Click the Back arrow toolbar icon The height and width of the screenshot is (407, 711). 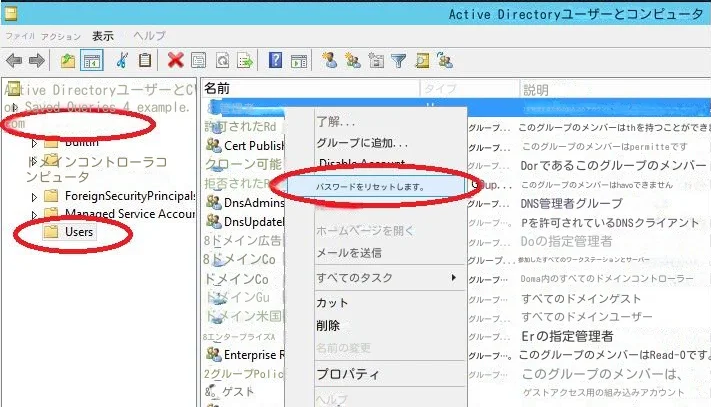point(14,60)
